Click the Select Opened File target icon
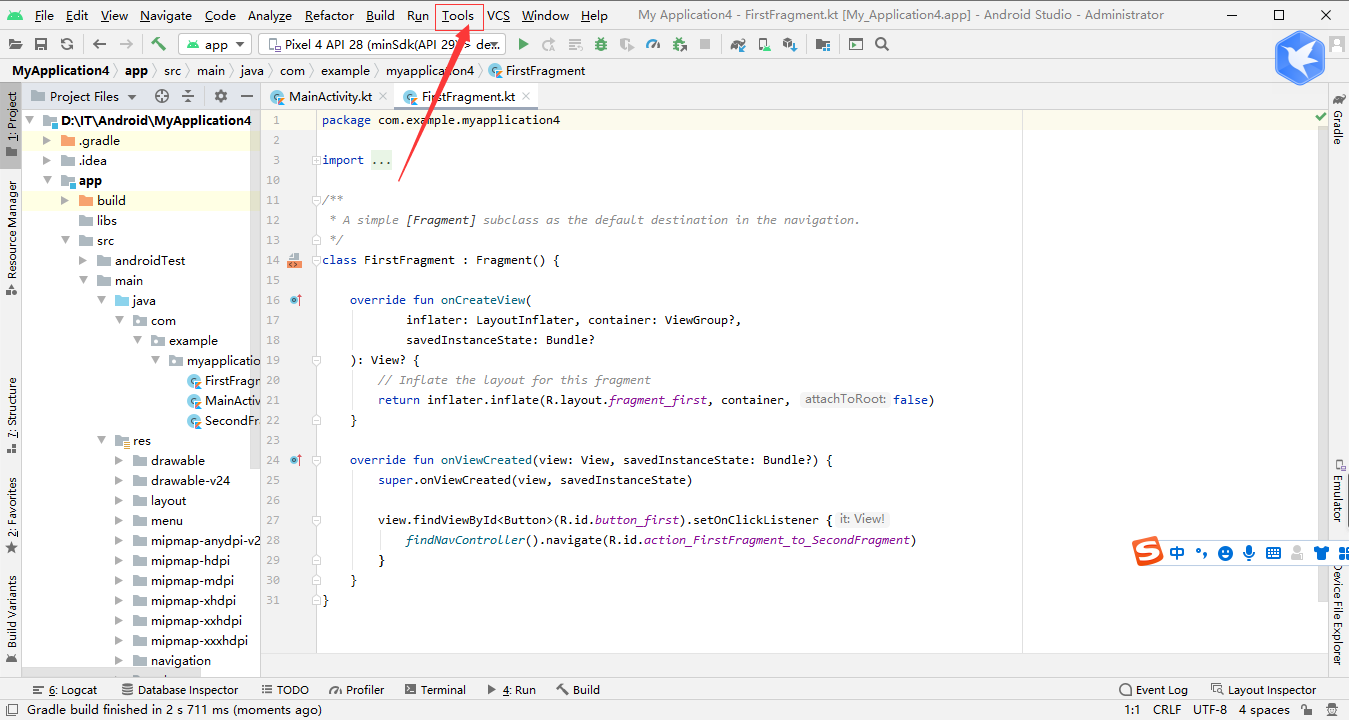The width and height of the screenshot is (1349, 720). point(162,96)
